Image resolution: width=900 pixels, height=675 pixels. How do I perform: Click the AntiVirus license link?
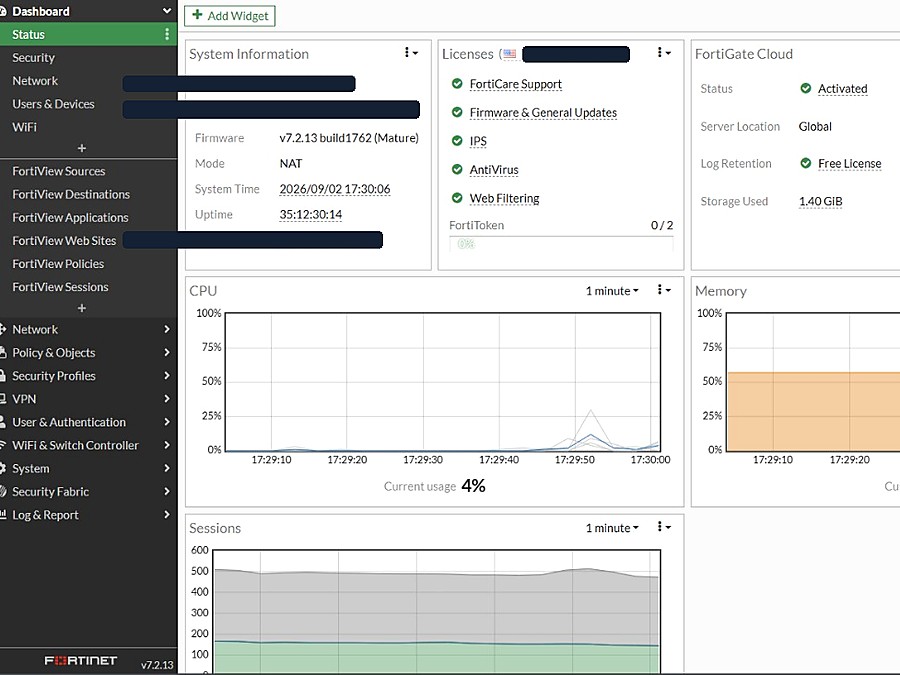(x=494, y=169)
